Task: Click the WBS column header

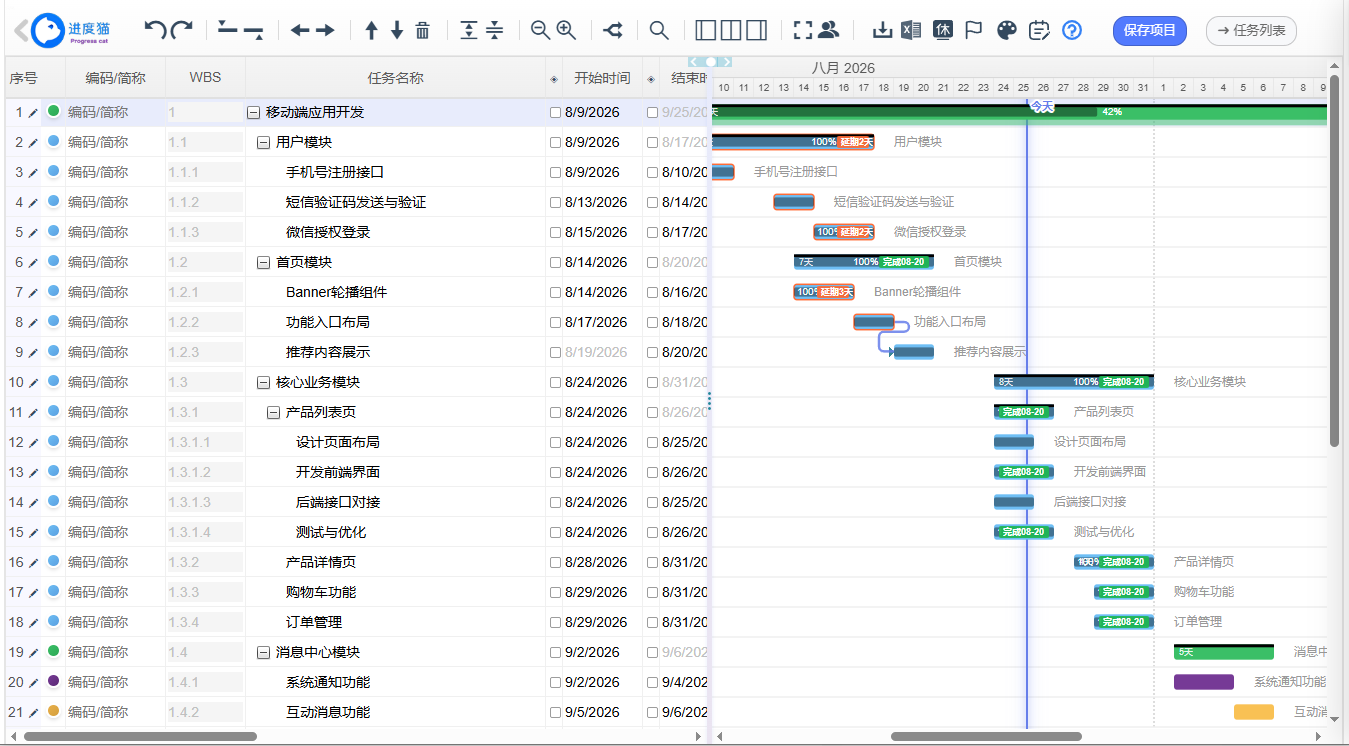Action: [x=205, y=77]
